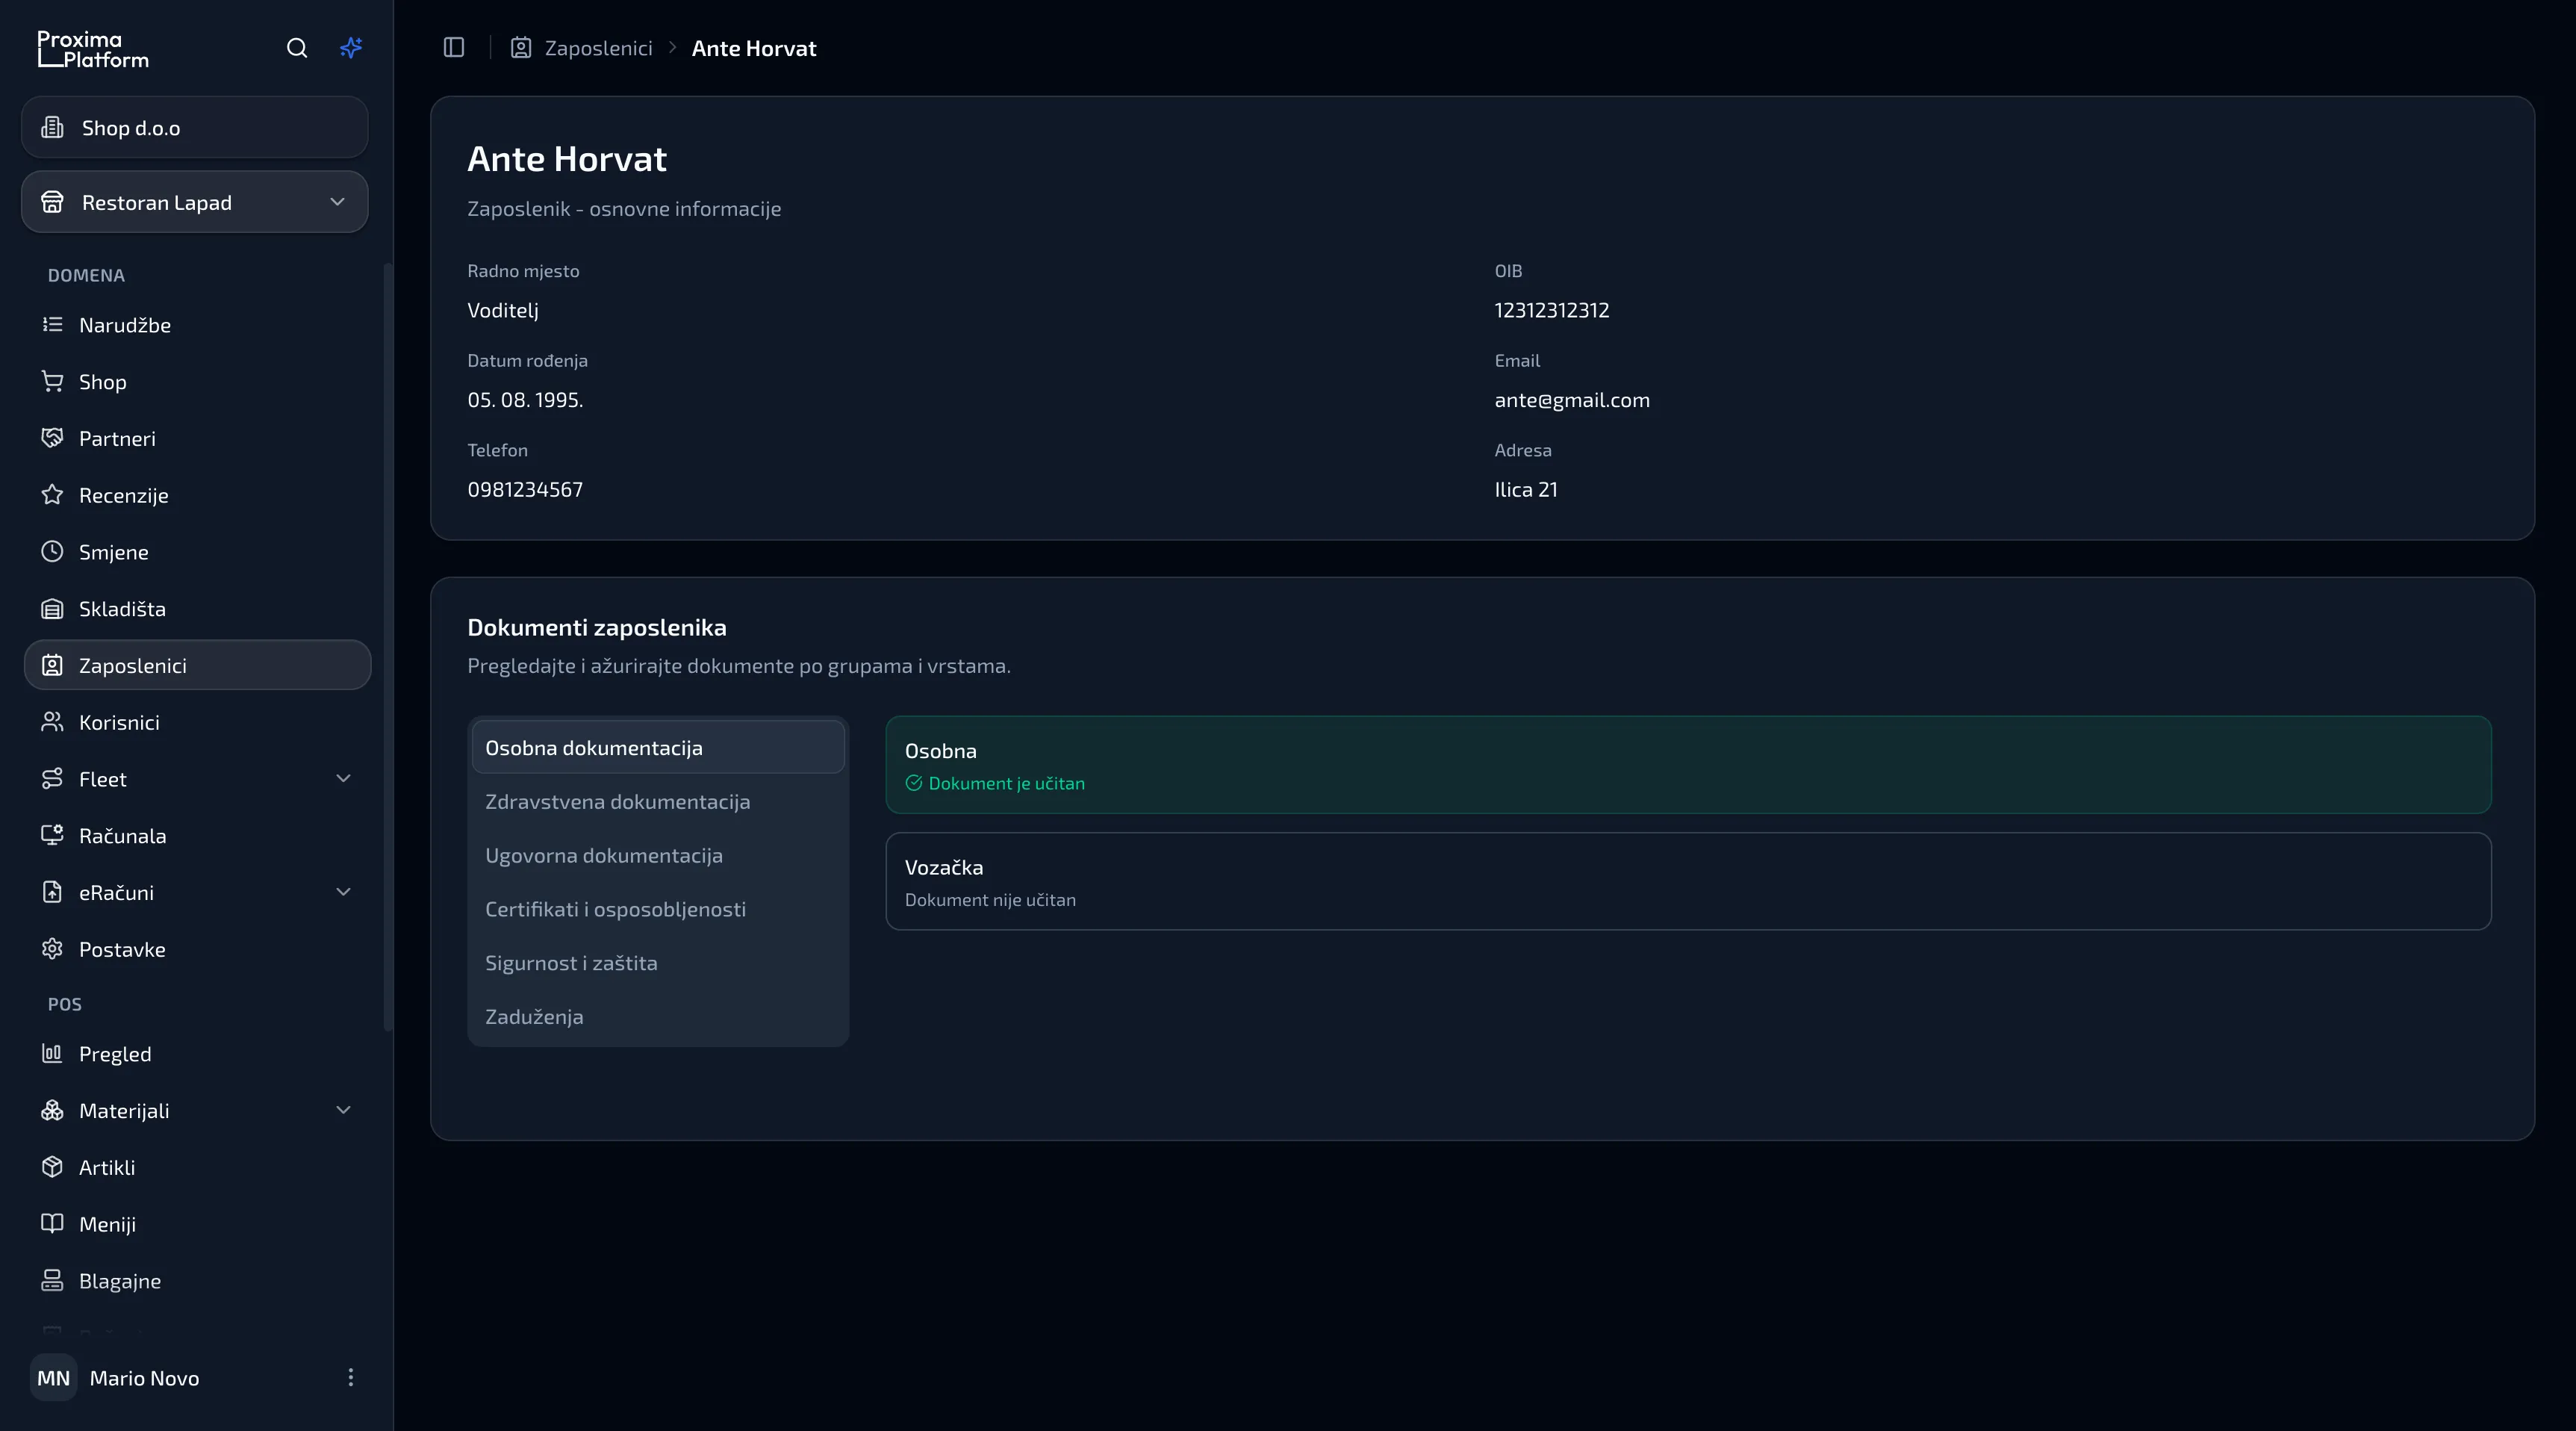Open Narudžbe in the sidebar
This screenshot has height=1431, width=2576.
coord(197,324)
